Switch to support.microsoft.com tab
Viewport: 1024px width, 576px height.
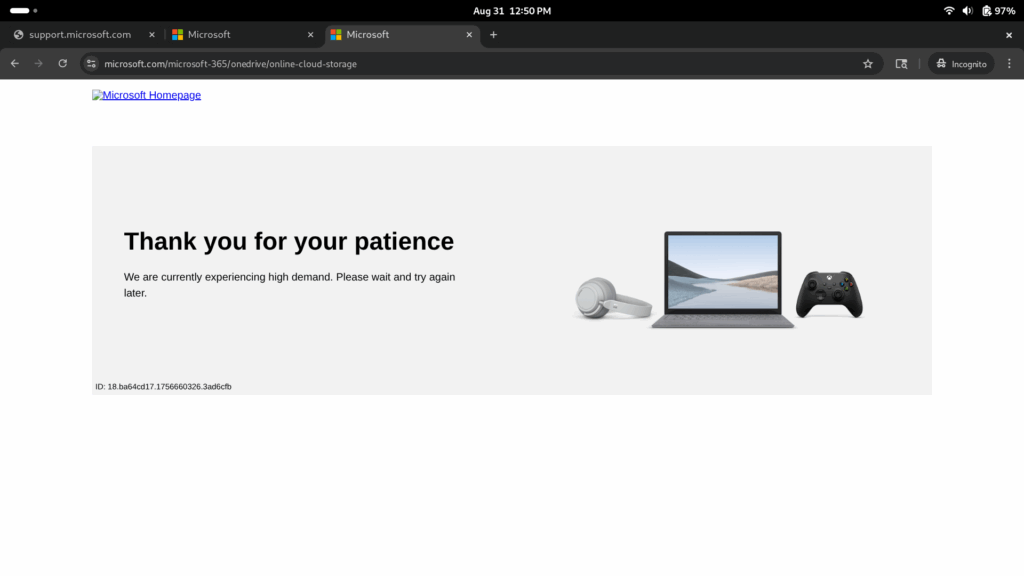point(80,35)
